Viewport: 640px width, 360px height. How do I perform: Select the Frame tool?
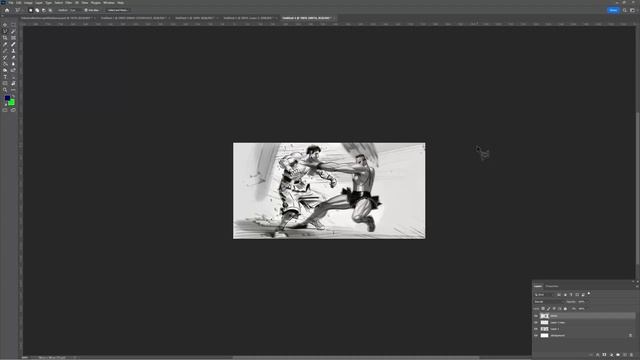click(13, 38)
